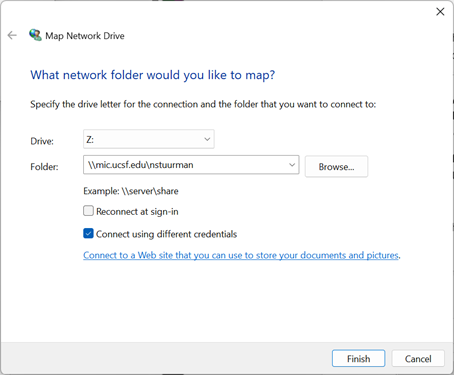
Task: Close the Map Network Drive dialog
Action: (x=440, y=12)
